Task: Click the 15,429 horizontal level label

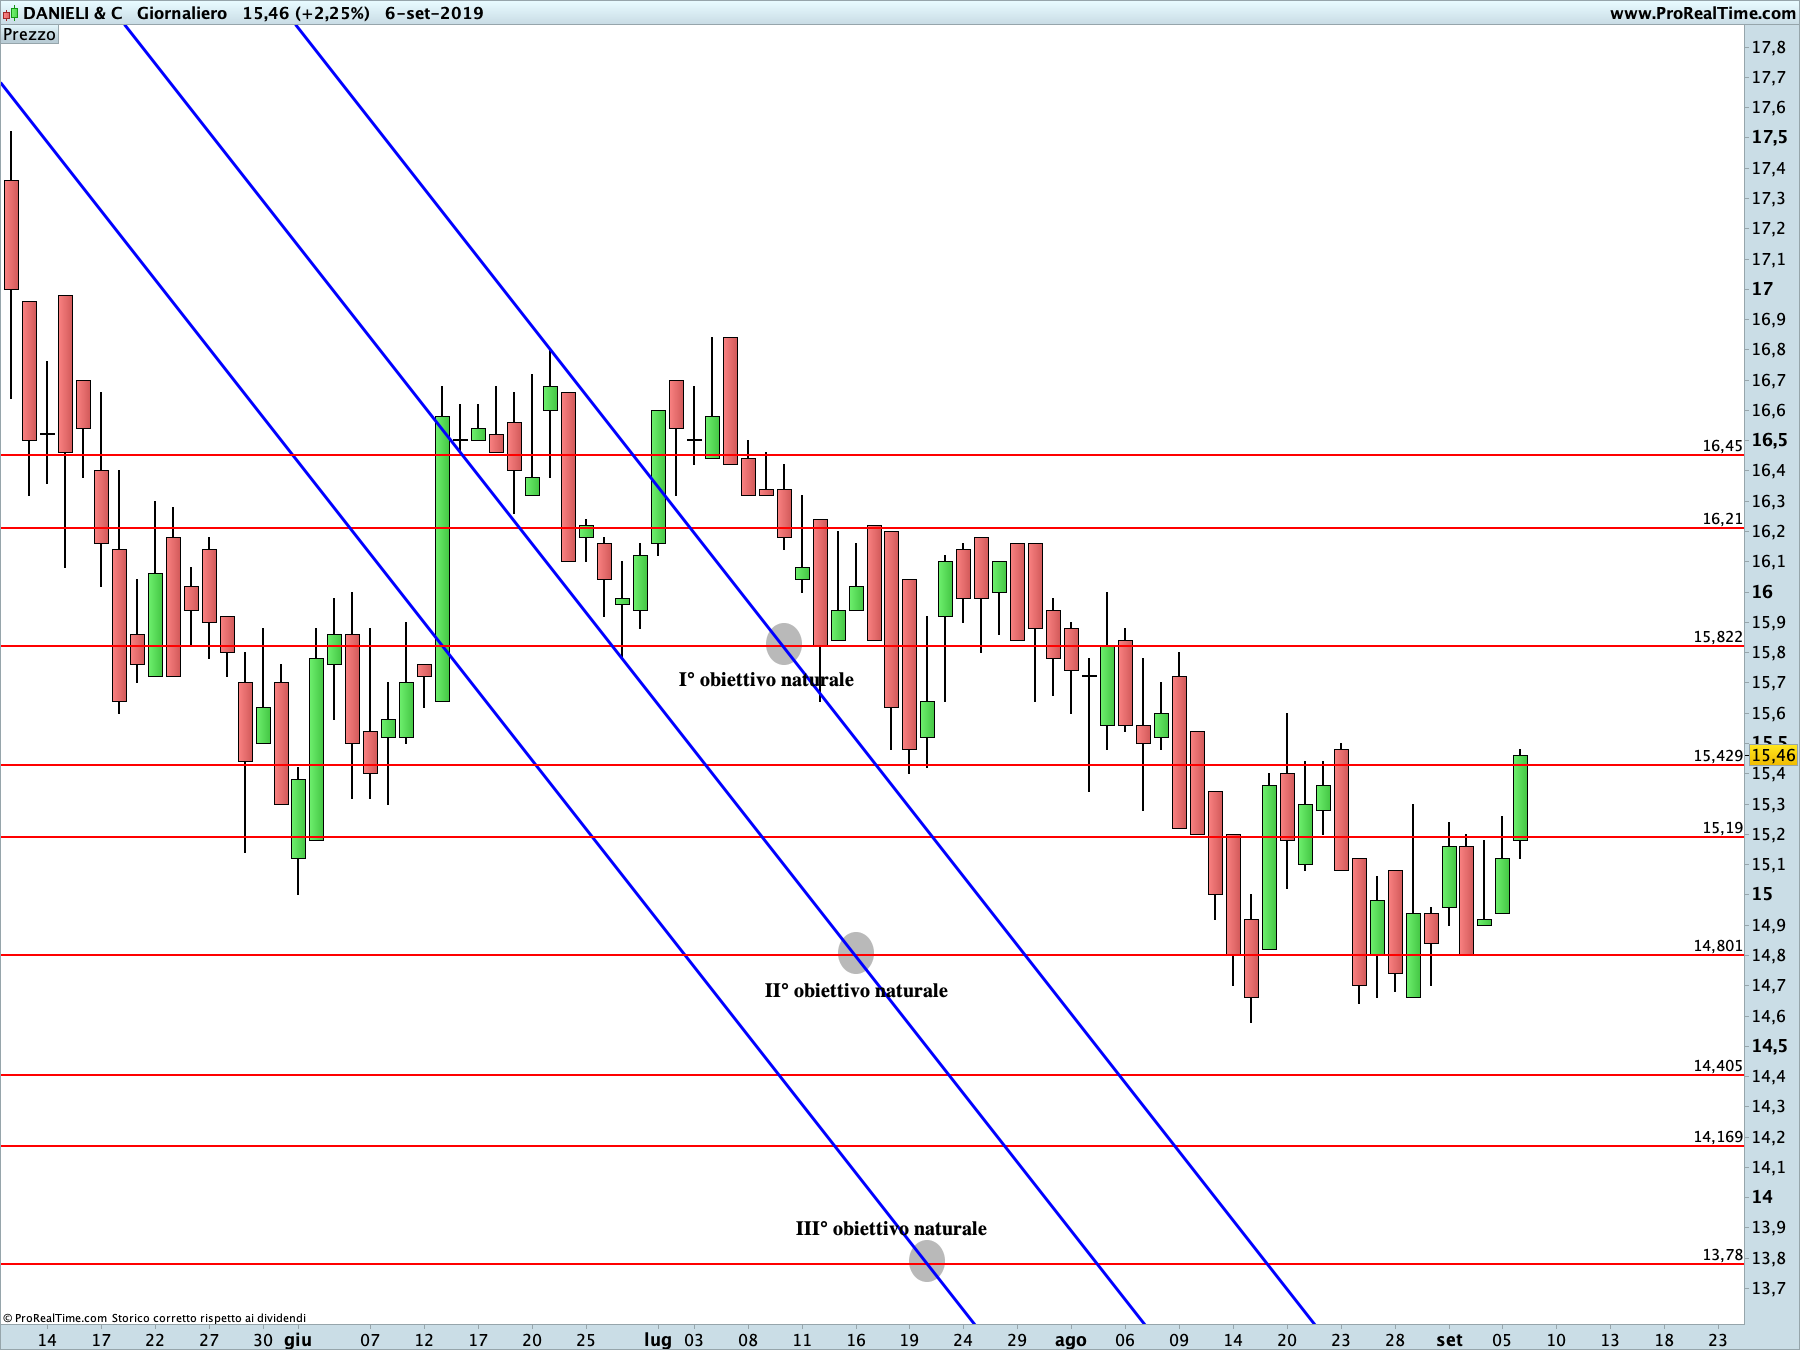Action: click(1718, 756)
